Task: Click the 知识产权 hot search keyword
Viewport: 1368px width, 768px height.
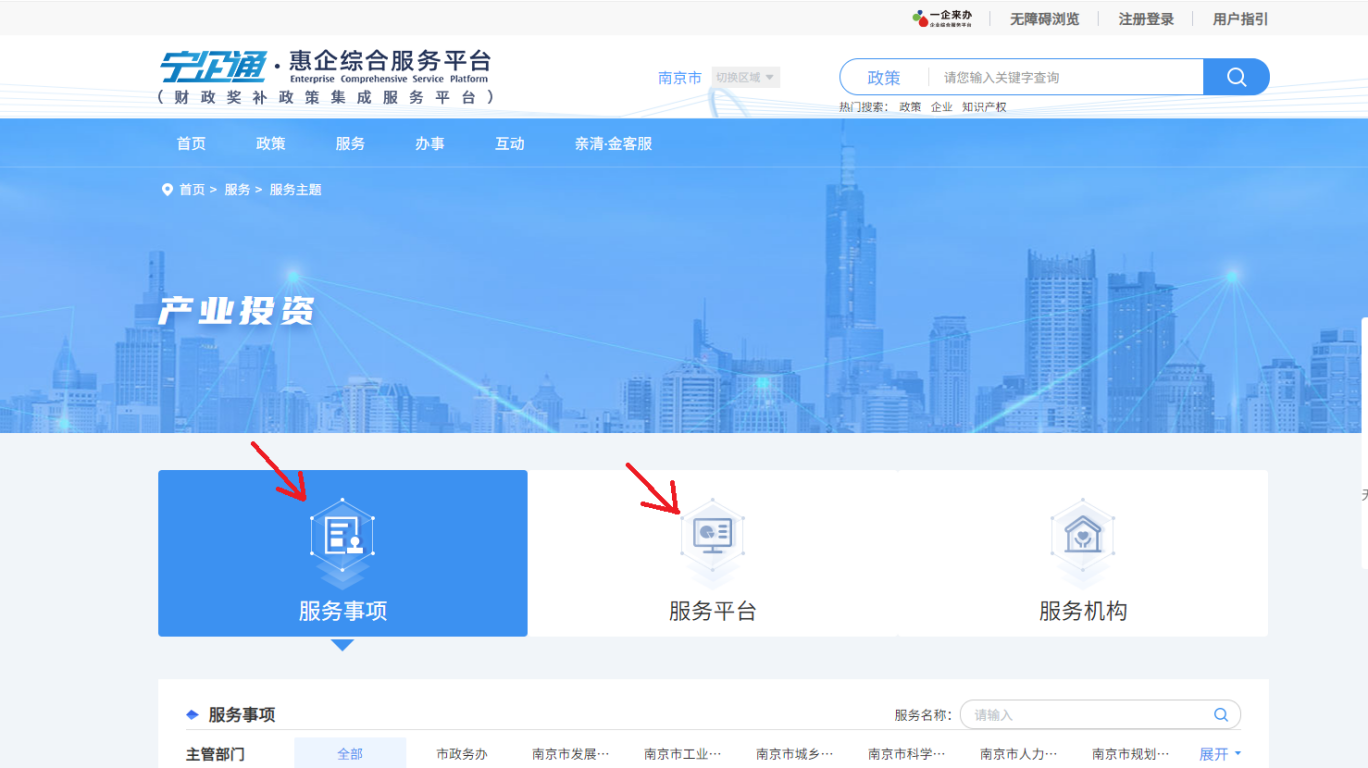Action: tap(984, 107)
